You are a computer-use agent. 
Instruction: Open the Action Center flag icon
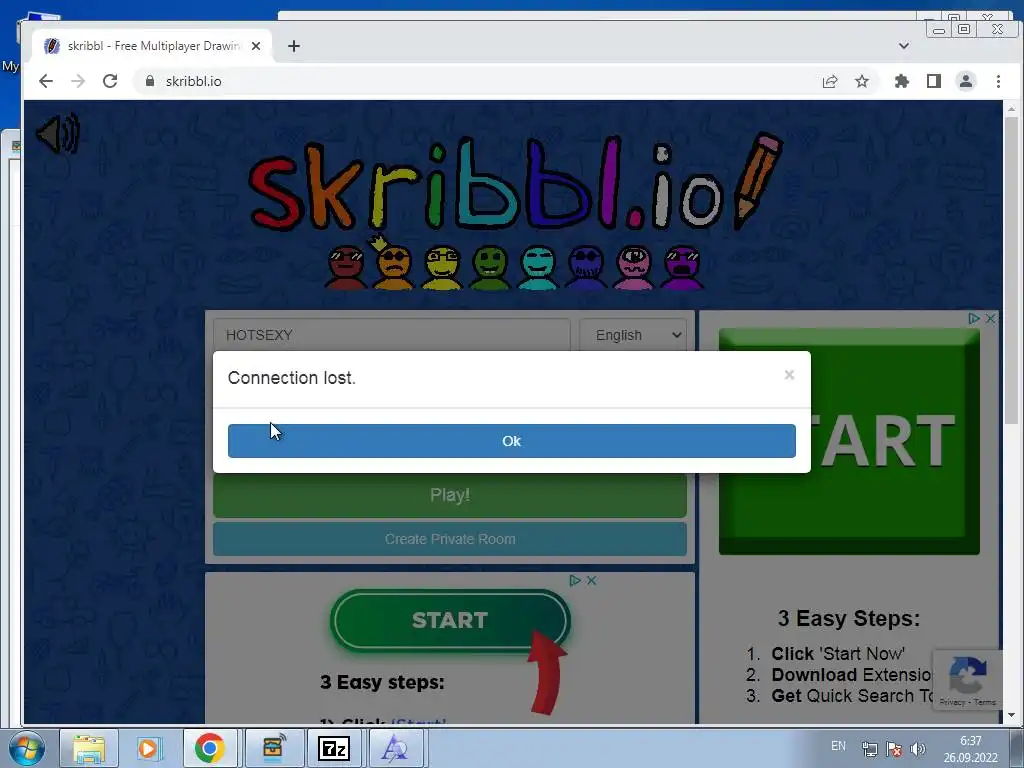coord(894,749)
